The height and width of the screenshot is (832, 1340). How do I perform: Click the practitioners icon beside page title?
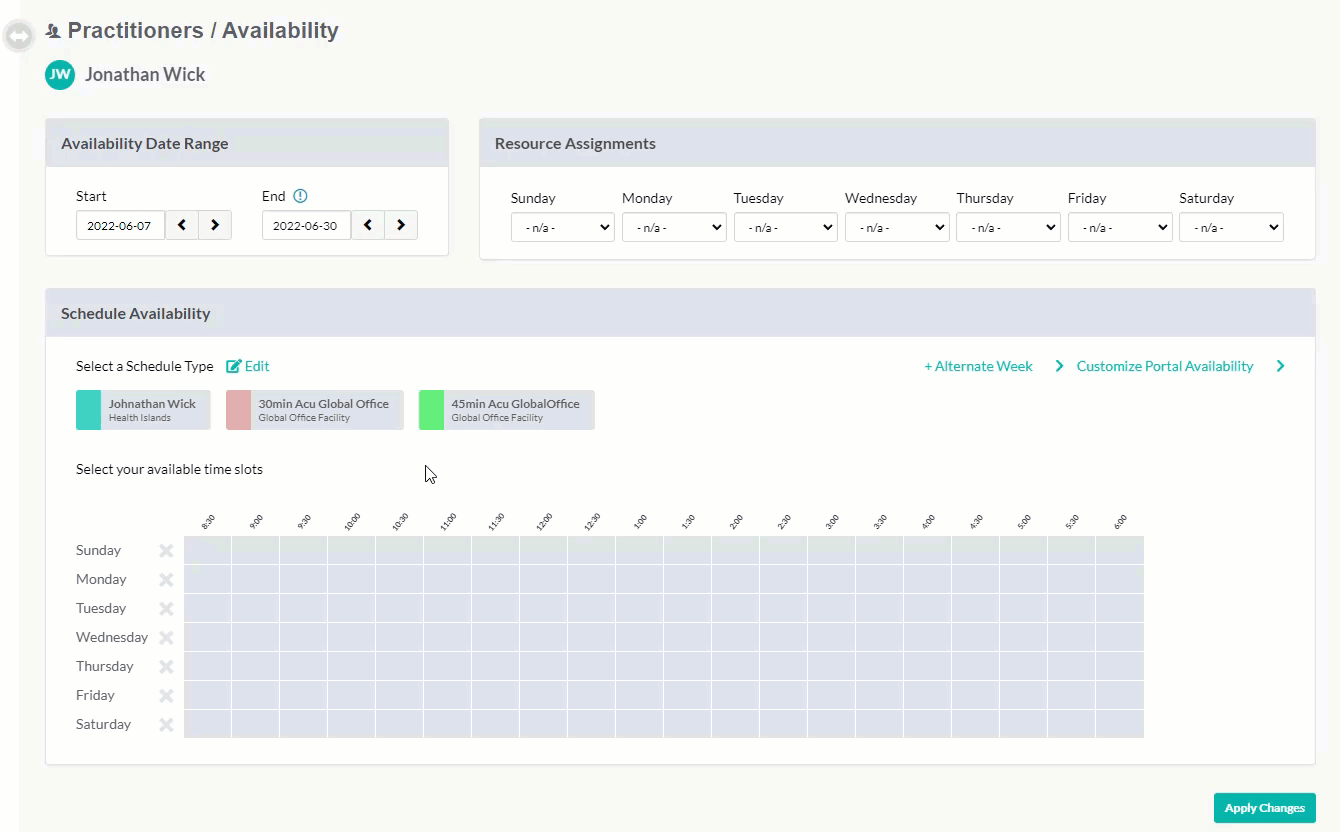click(x=53, y=31)
